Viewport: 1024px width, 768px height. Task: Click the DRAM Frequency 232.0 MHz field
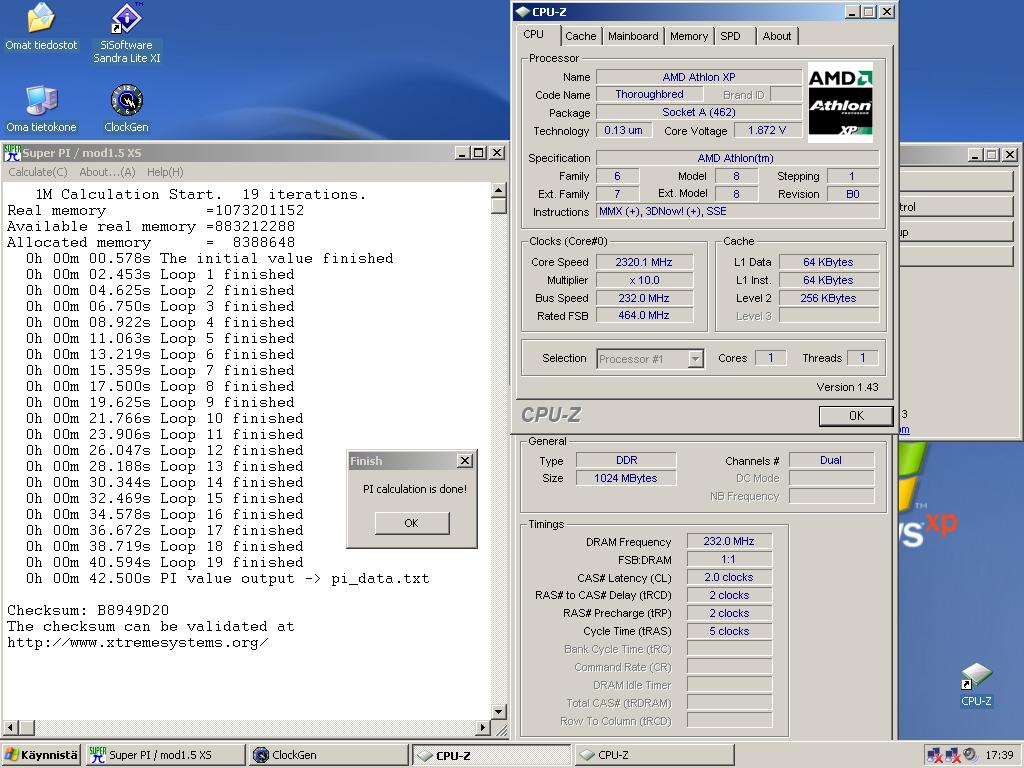pyautogui.click(x=729, y=541)
